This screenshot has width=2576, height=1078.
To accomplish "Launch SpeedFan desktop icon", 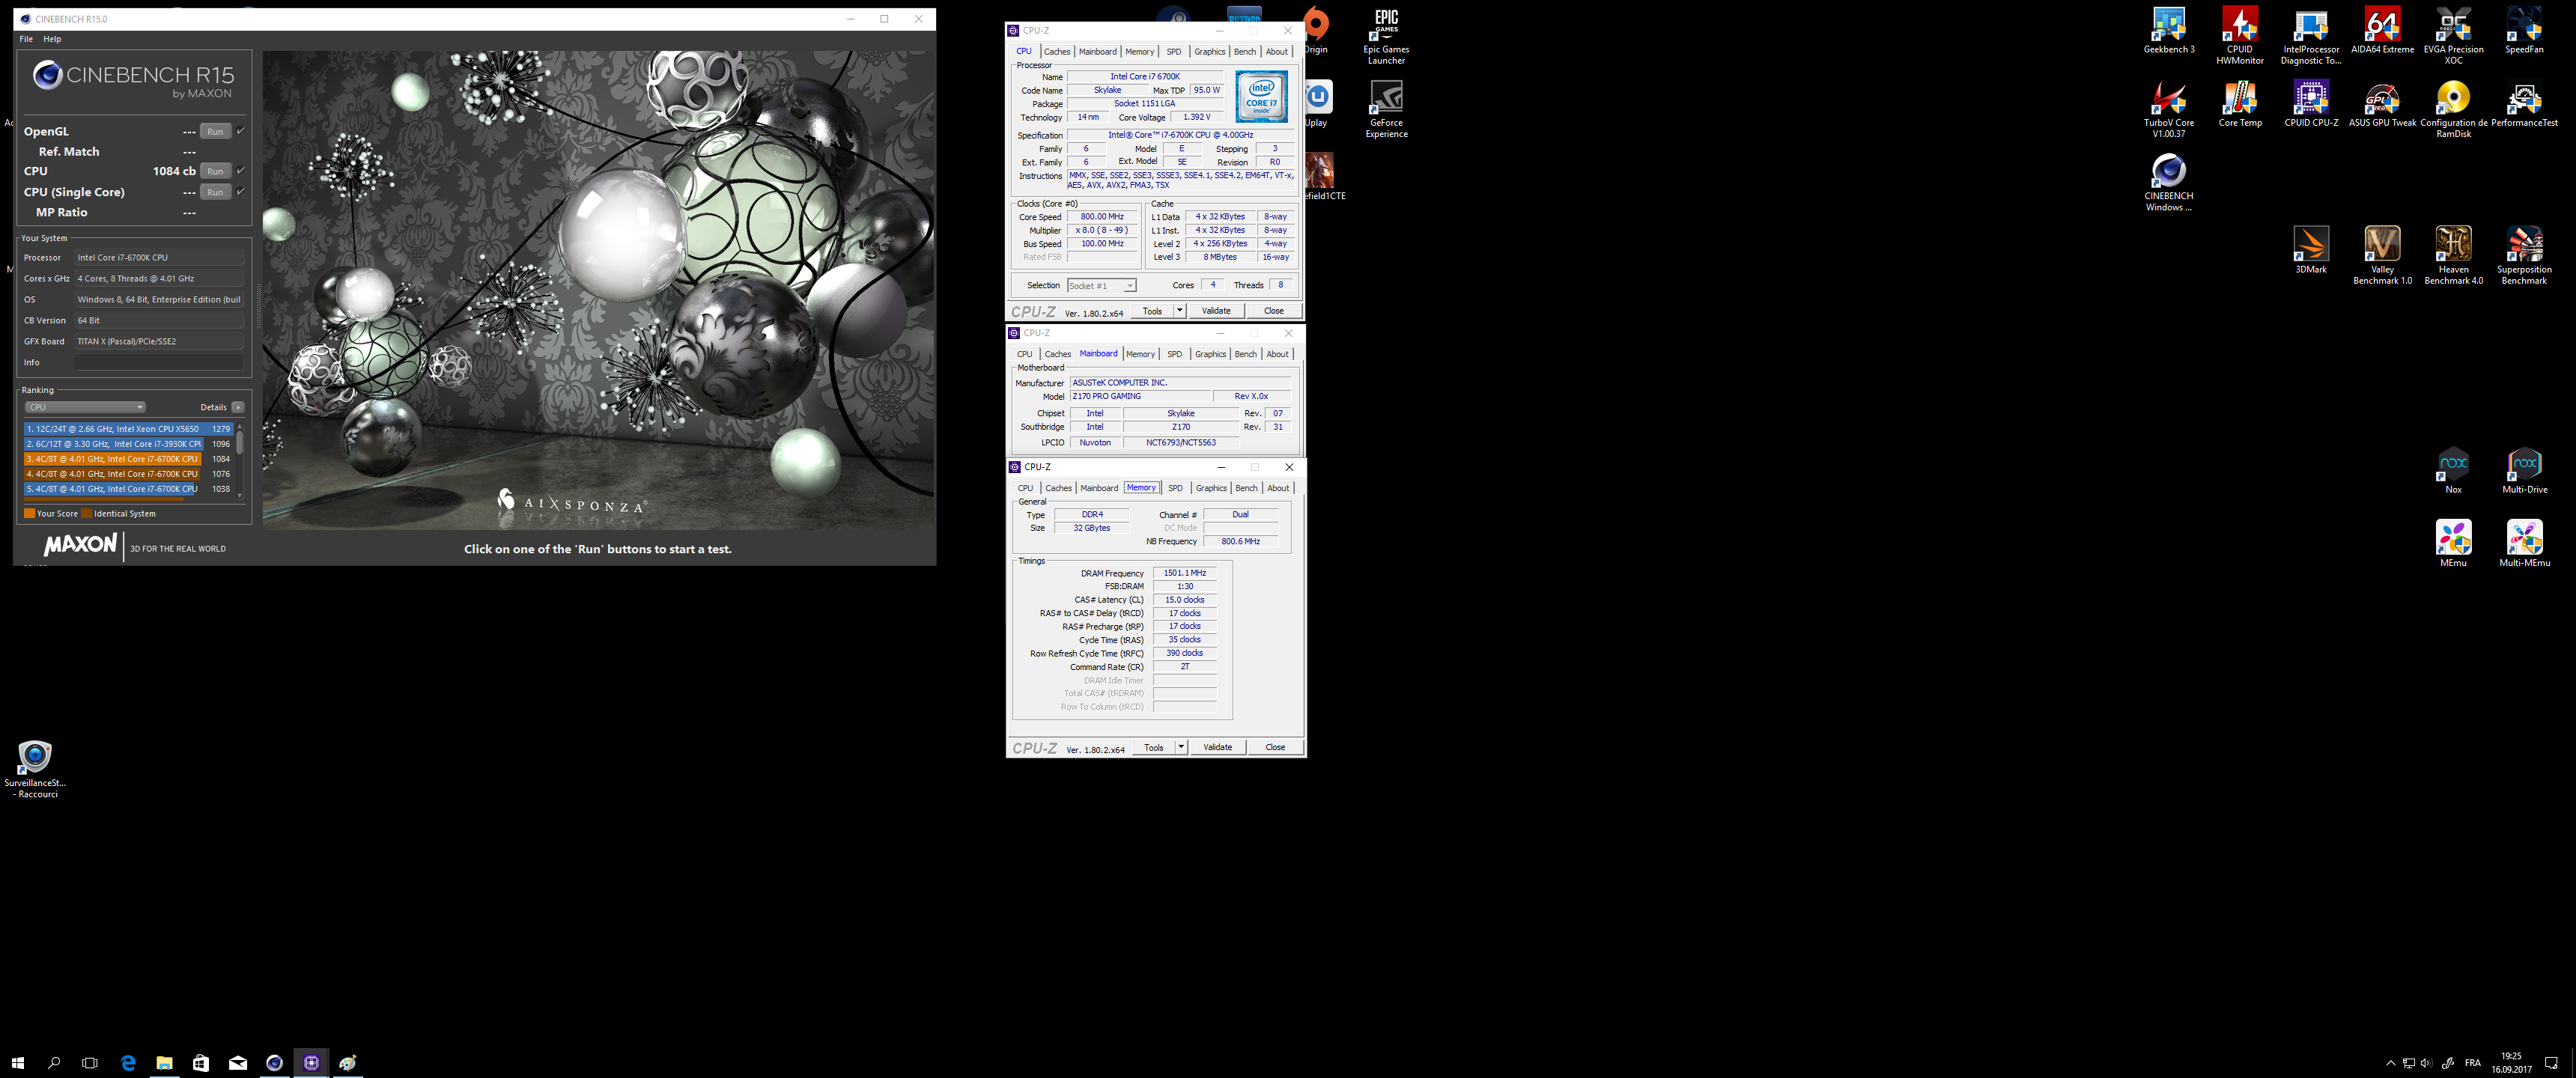I will point(2524,30).
